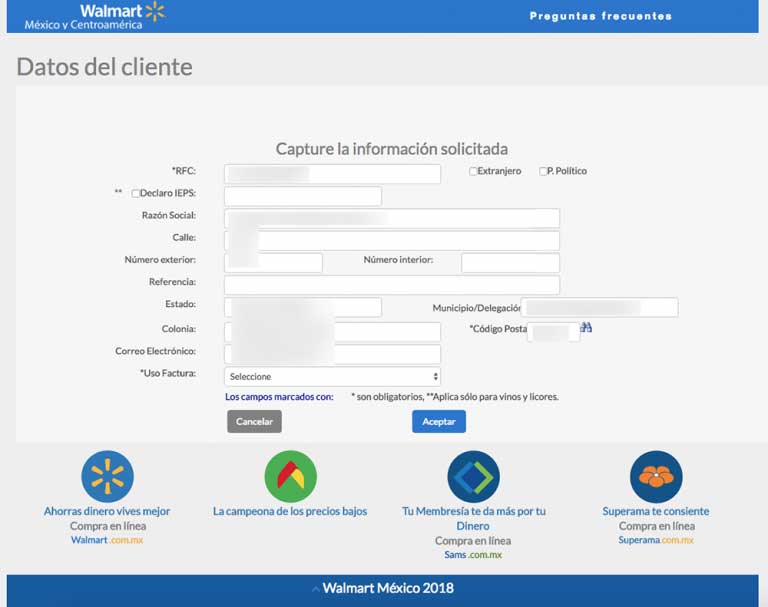Focus the Código Postal input field

553,332
